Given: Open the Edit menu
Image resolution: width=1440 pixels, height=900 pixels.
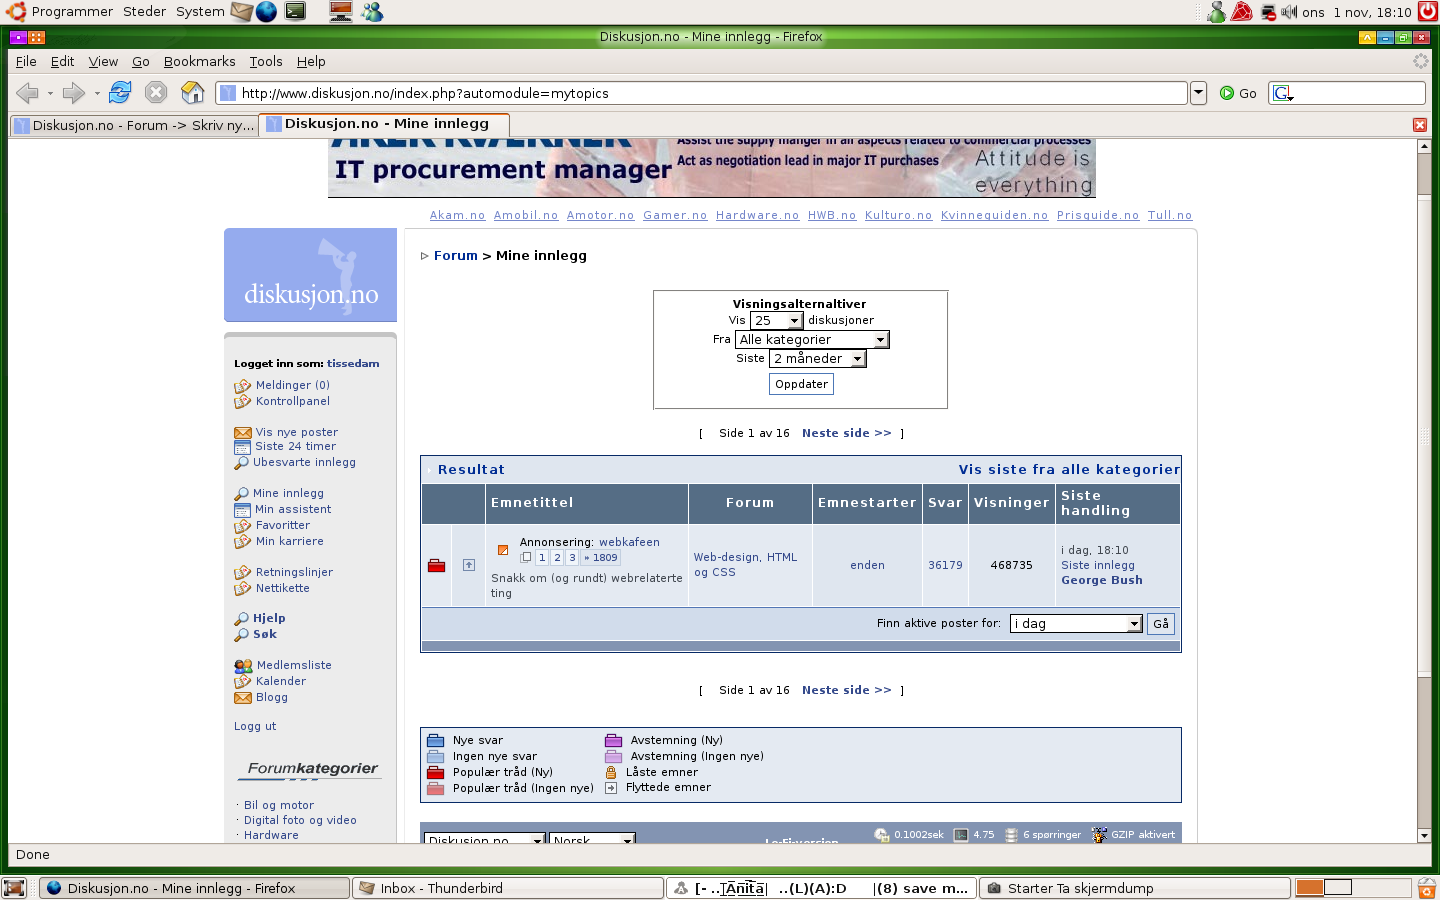Looking at the screenshot, I should point(62,61).
